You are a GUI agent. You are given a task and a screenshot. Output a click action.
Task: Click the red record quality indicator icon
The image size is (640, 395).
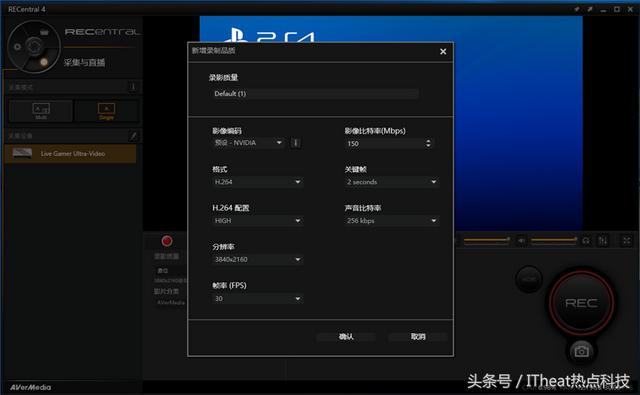click(x=167, y=241)
